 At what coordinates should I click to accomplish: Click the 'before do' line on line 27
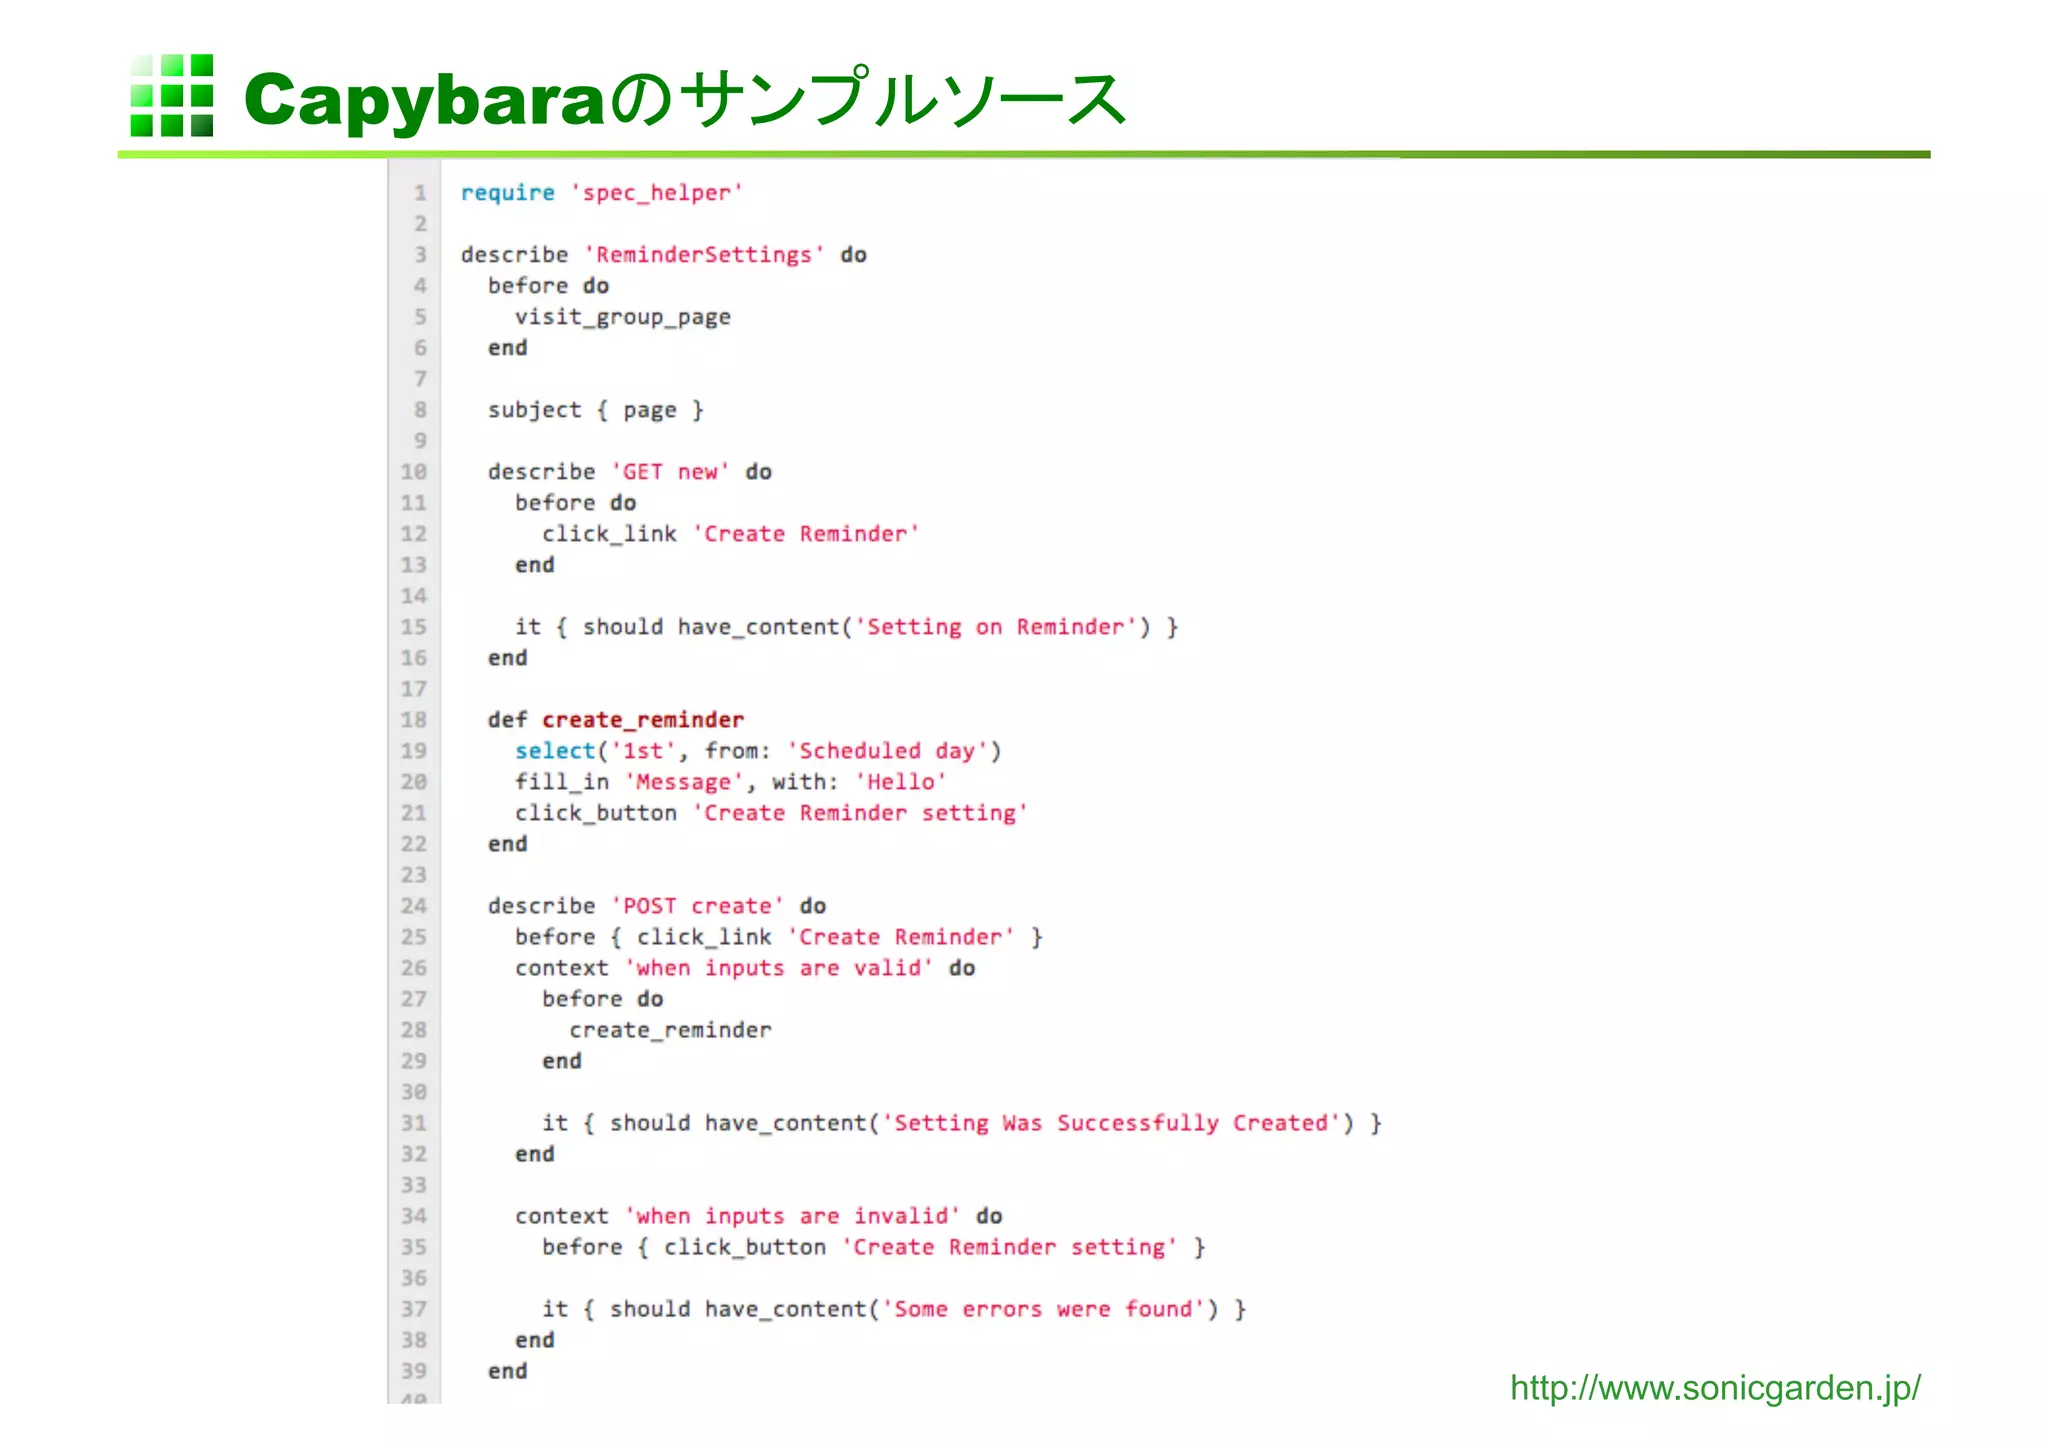click(x=602, y=999)
